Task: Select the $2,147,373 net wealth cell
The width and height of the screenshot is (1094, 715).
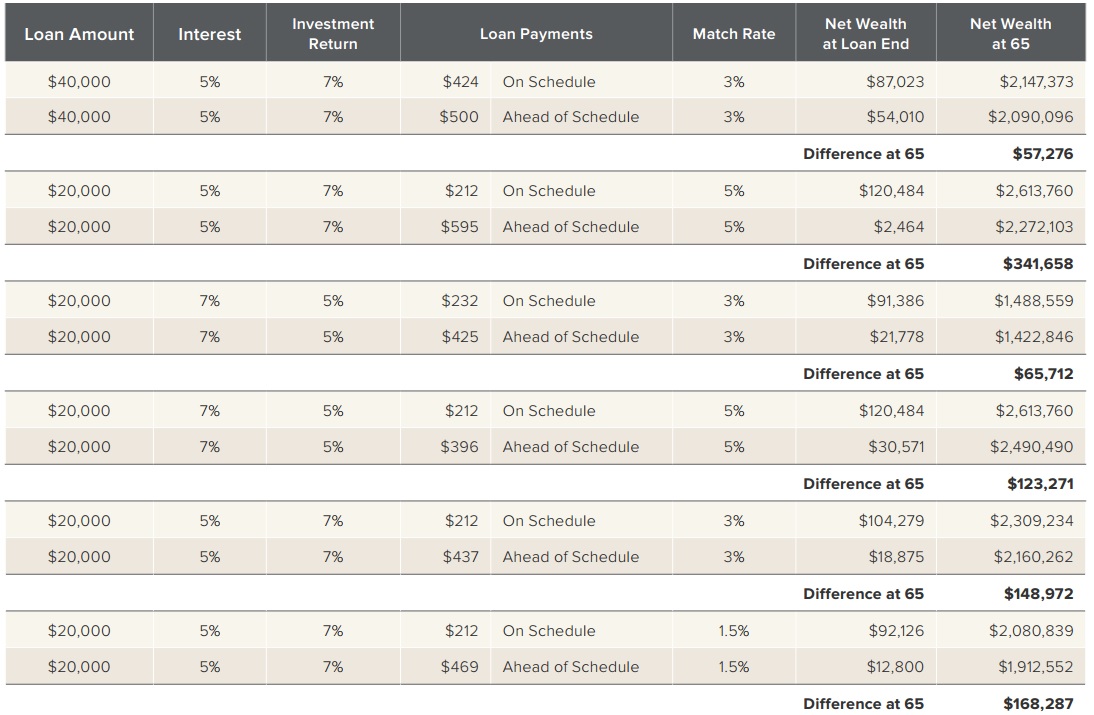Action: (1036, 82)
